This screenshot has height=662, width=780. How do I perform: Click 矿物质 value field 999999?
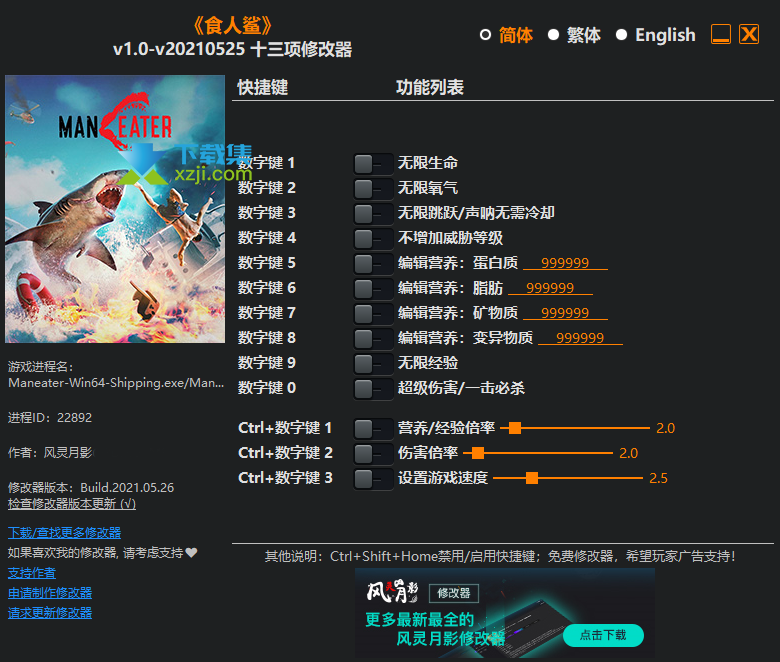[x=565, y=313]
